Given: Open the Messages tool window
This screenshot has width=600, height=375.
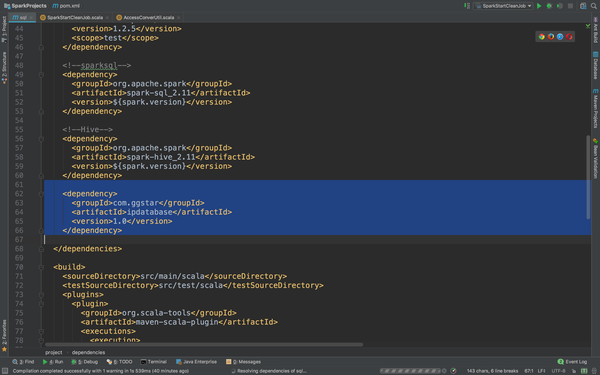Looking at the screenshot, I should (x=243, y=362).
